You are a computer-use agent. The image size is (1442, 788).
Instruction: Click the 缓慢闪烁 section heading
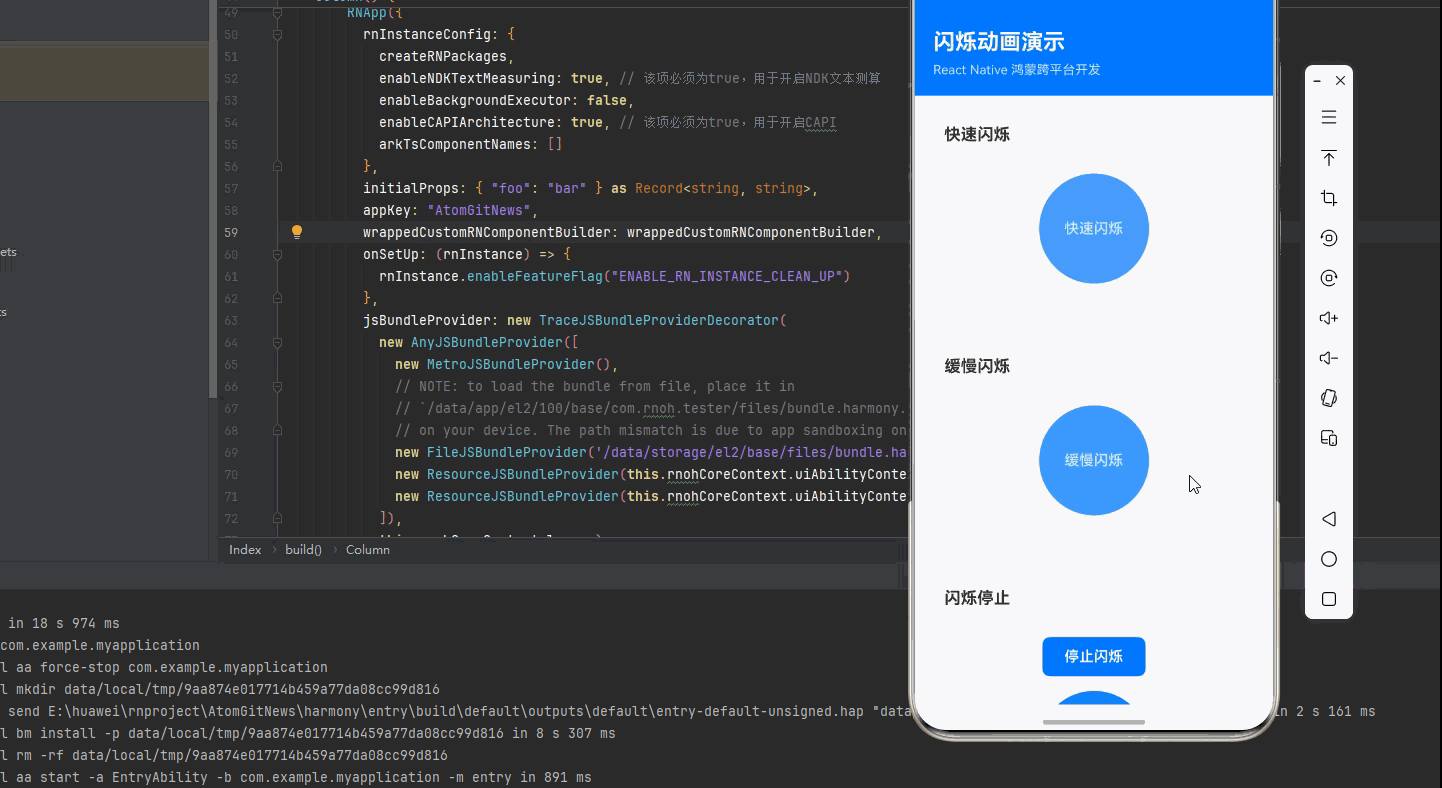coord(977,366)
